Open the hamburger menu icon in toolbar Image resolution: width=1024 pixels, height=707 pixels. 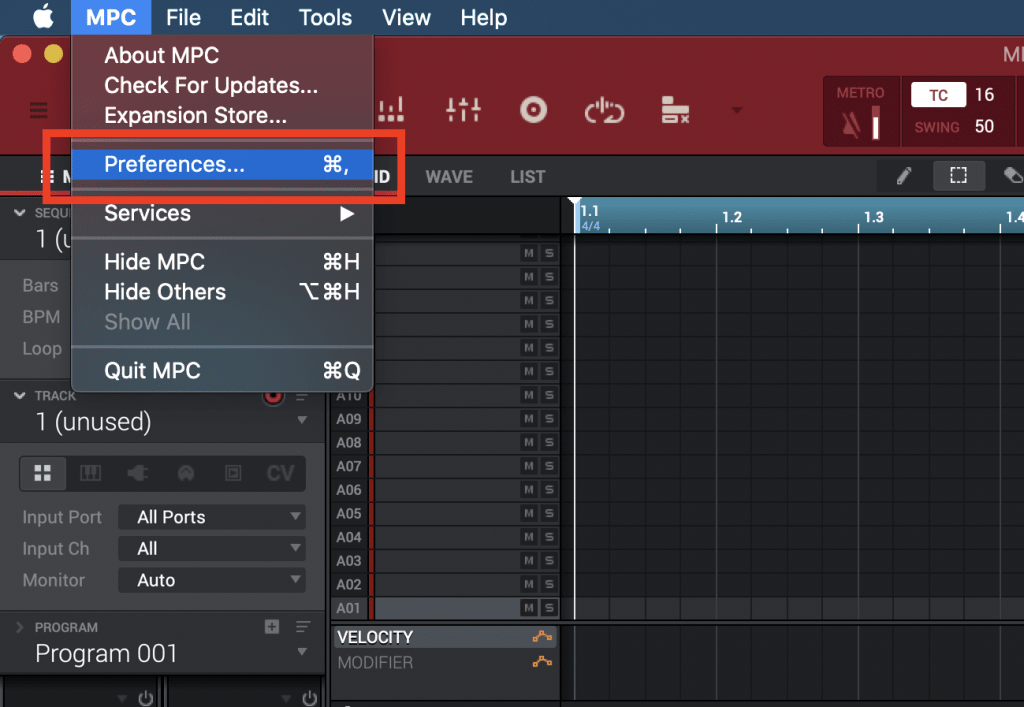click(x=39, y=110)
